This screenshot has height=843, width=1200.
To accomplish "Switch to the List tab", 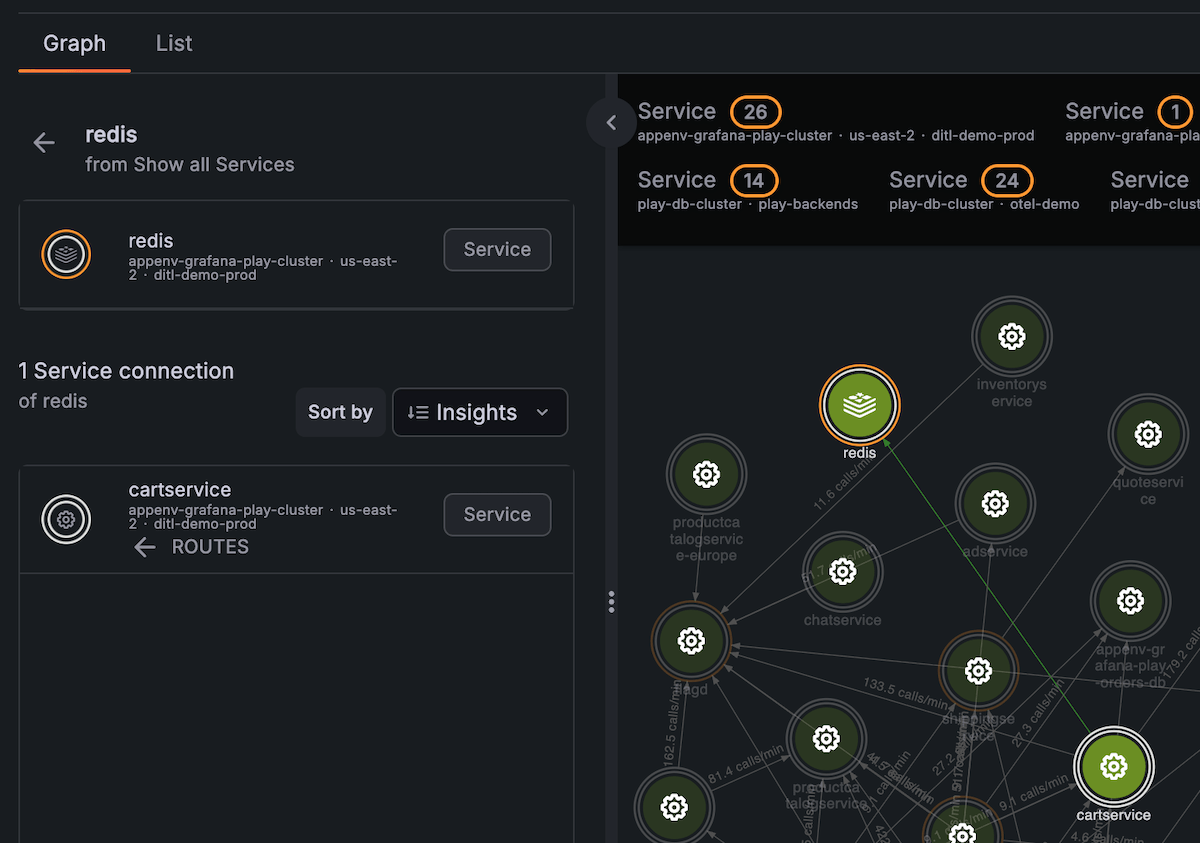I will click(x=173, y=43).
